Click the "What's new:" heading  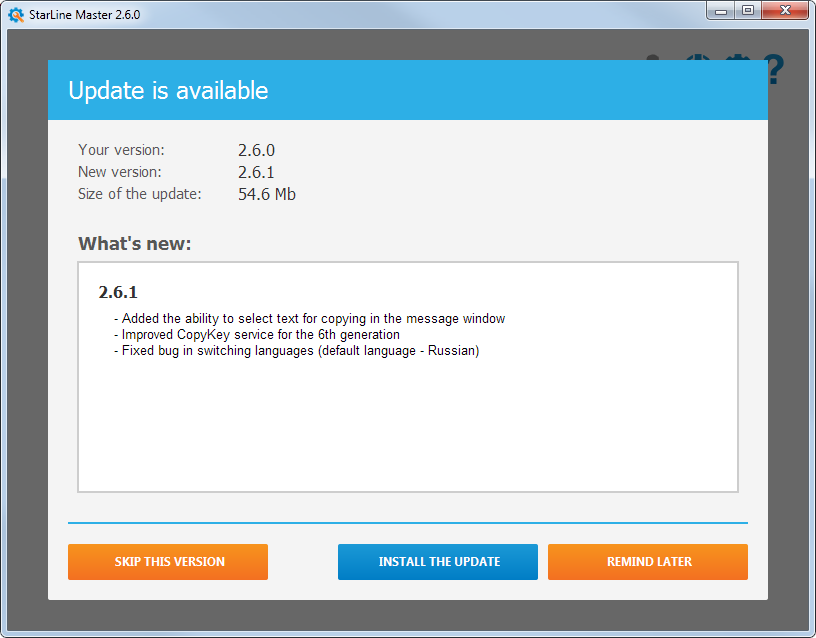coord(135,244)
